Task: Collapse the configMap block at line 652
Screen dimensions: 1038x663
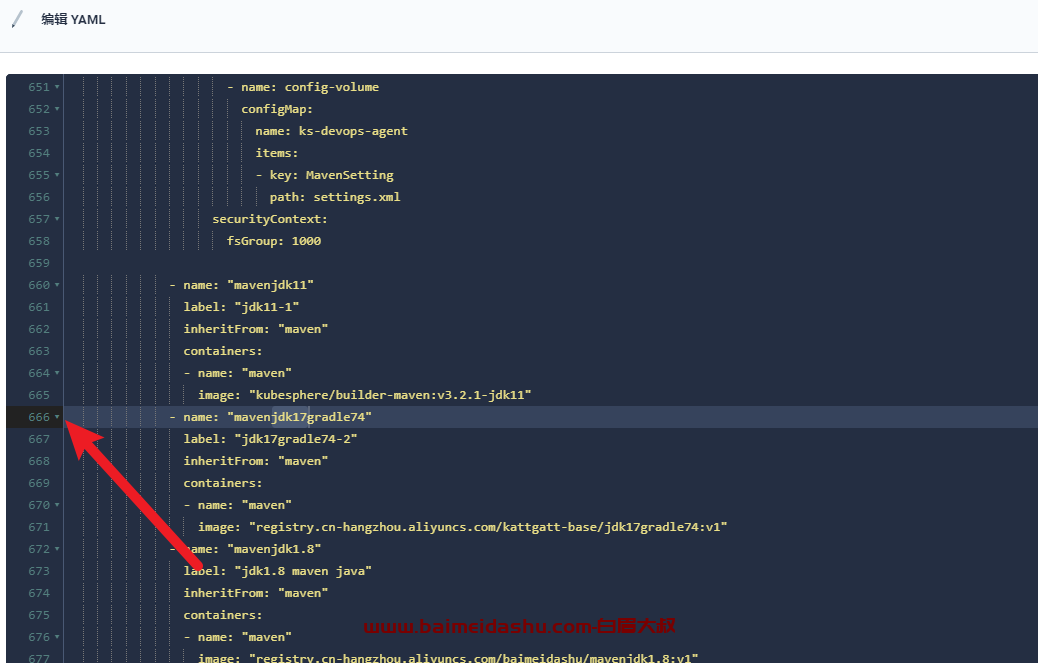Action: [x=57, y=109]
